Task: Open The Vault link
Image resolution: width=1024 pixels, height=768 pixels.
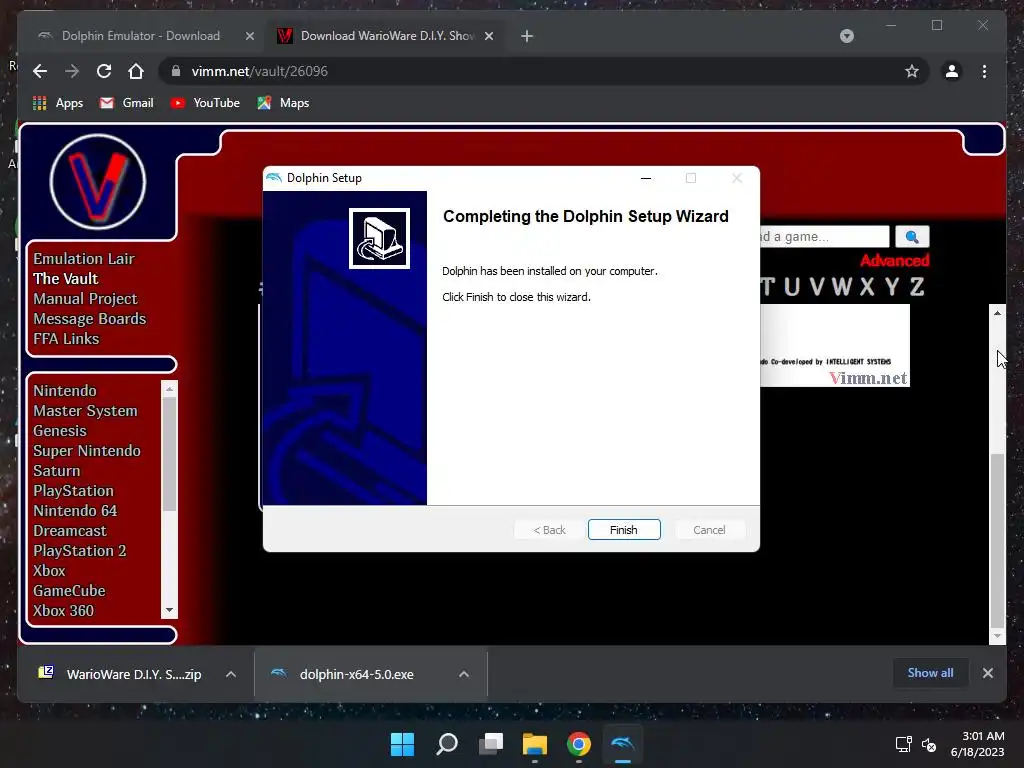Action: coord(65,279)
